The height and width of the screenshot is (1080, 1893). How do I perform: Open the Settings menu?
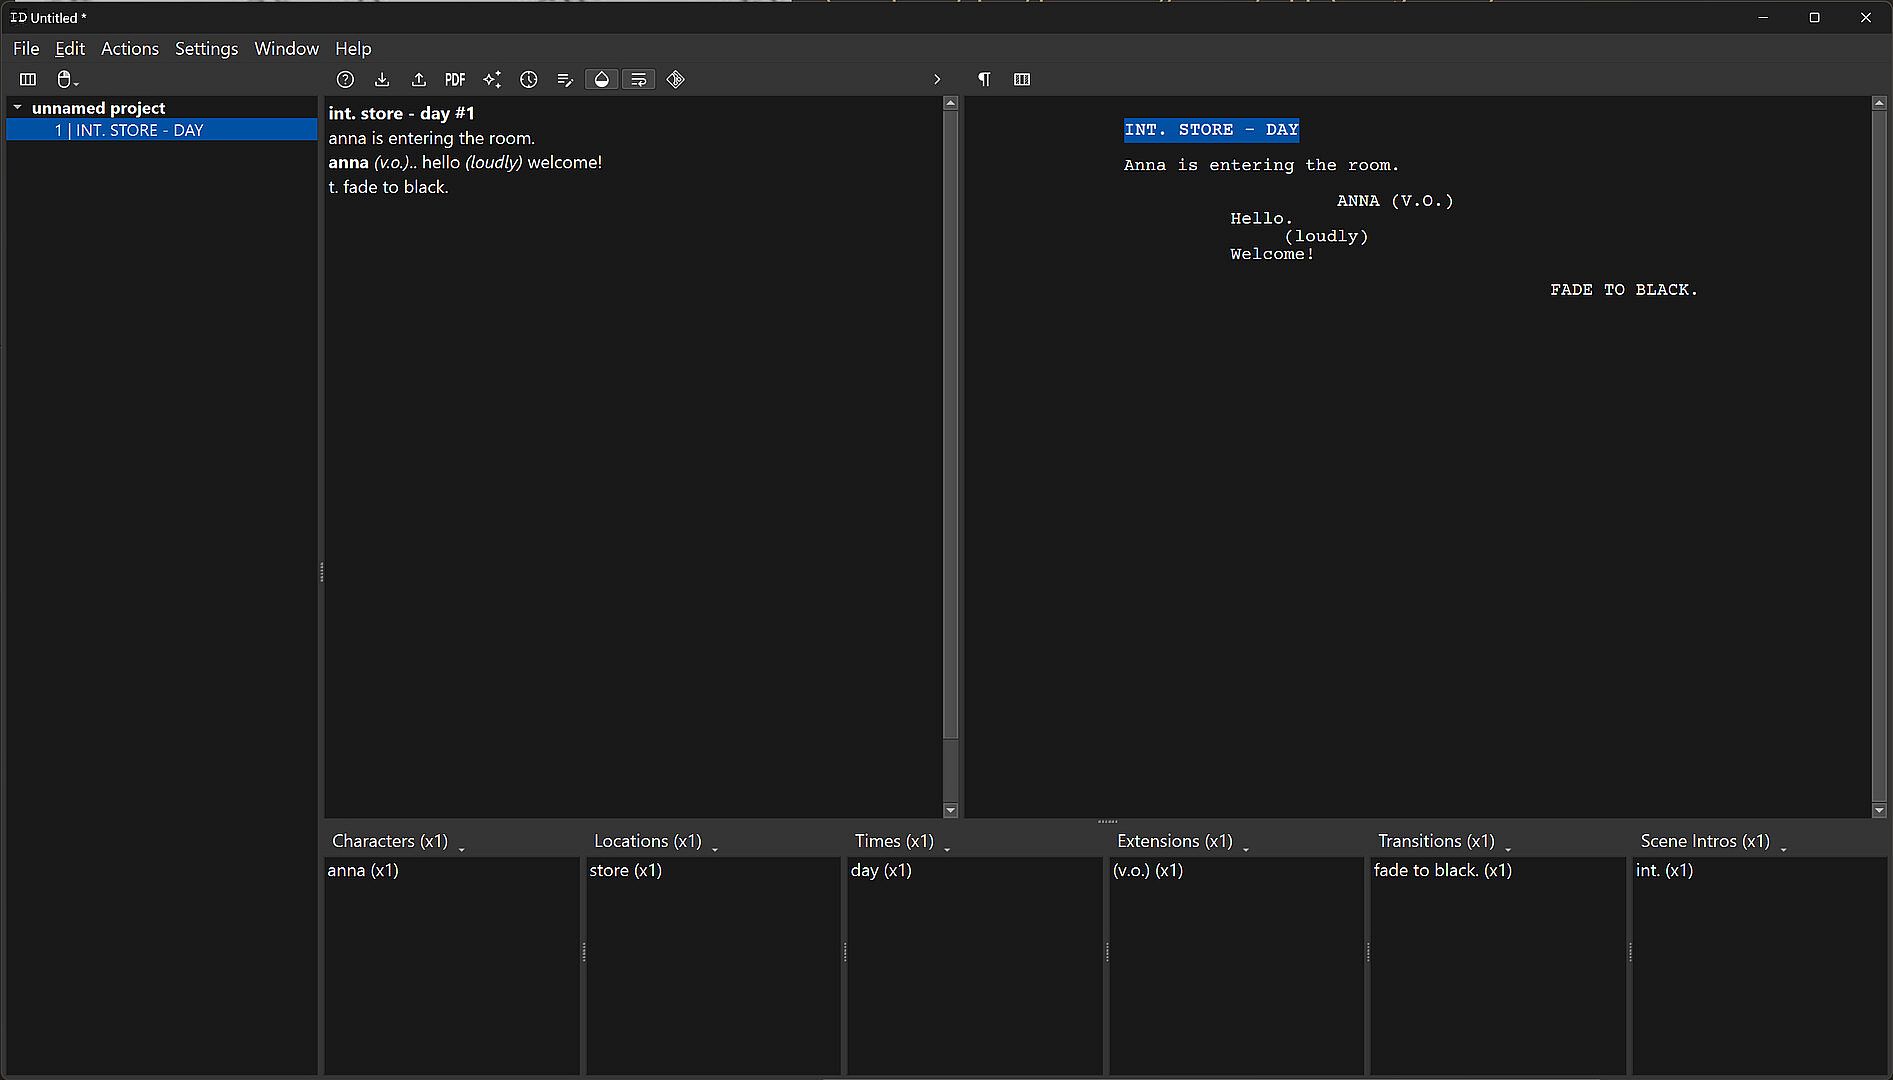click(x=206, y=49)
